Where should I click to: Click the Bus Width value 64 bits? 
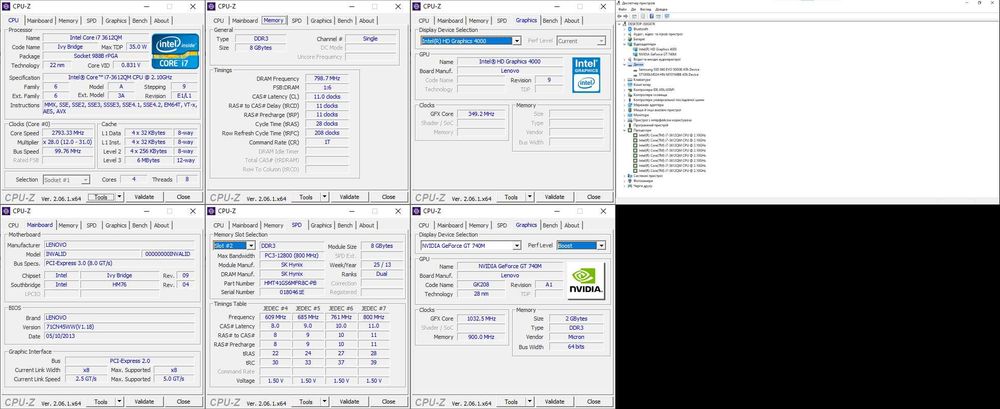(577, 347)
